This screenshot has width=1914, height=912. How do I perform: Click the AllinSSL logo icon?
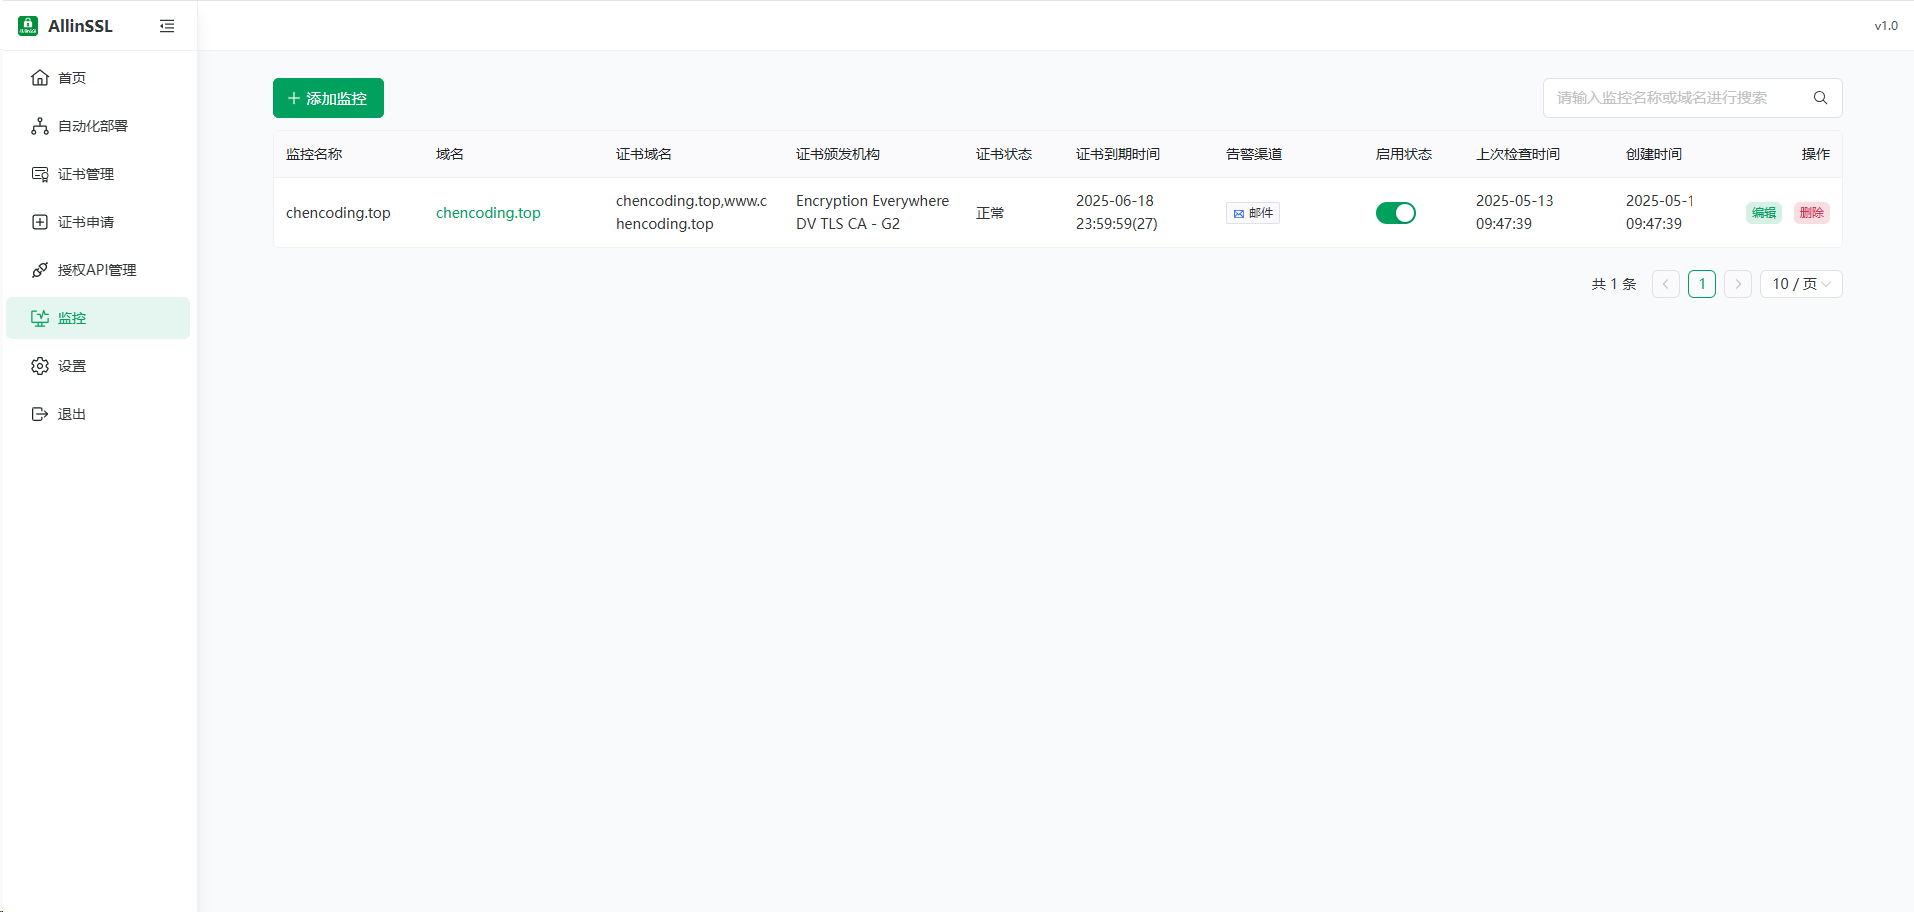point(28,26)
